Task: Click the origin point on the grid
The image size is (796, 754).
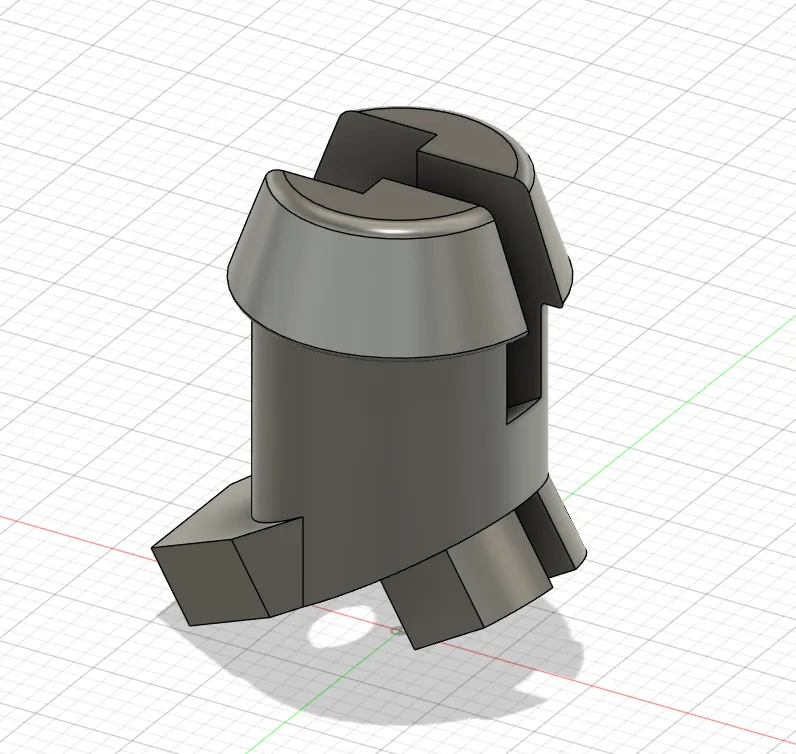Action: [395, 632]
